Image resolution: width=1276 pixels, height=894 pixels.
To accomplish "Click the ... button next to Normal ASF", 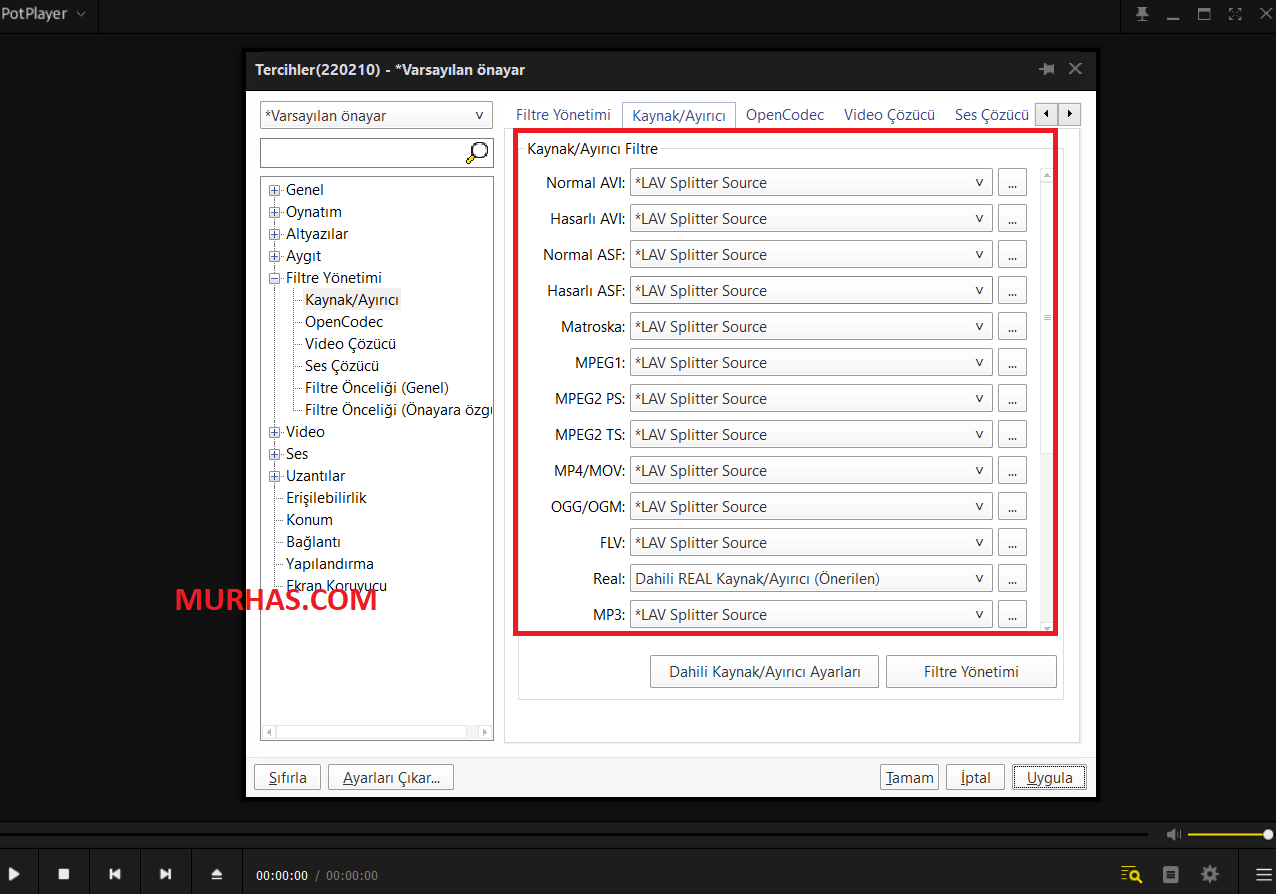I will coord(1012,255).
